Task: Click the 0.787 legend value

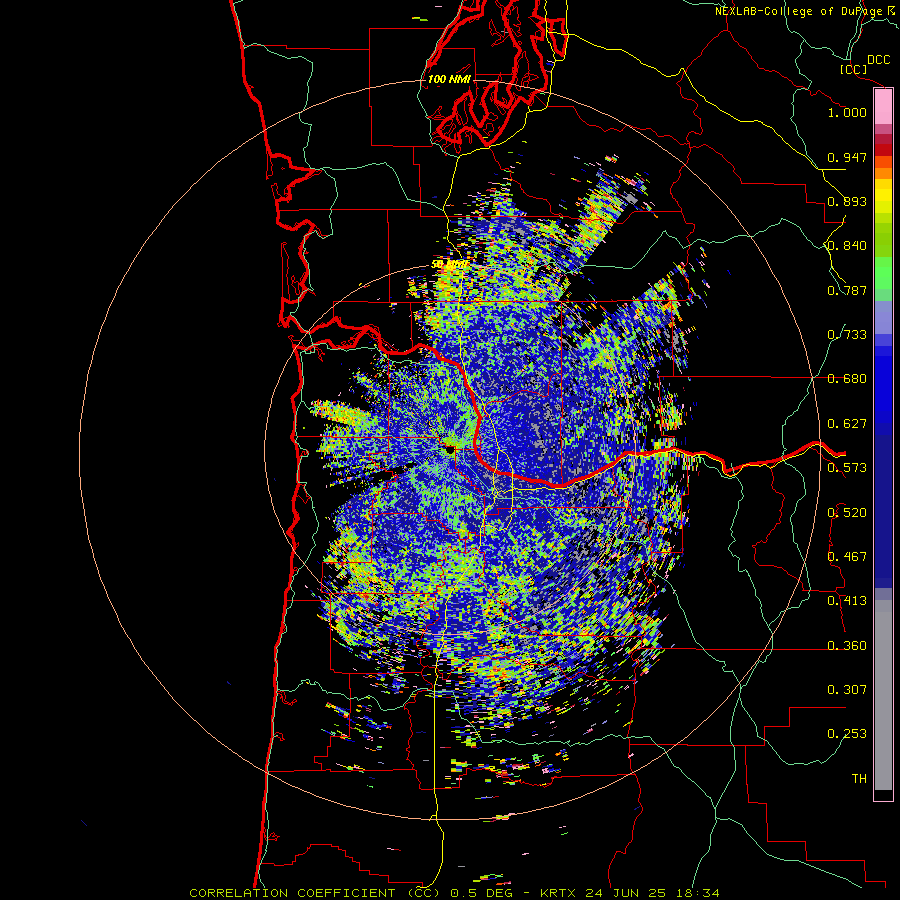Action: (x=847, y=290)
